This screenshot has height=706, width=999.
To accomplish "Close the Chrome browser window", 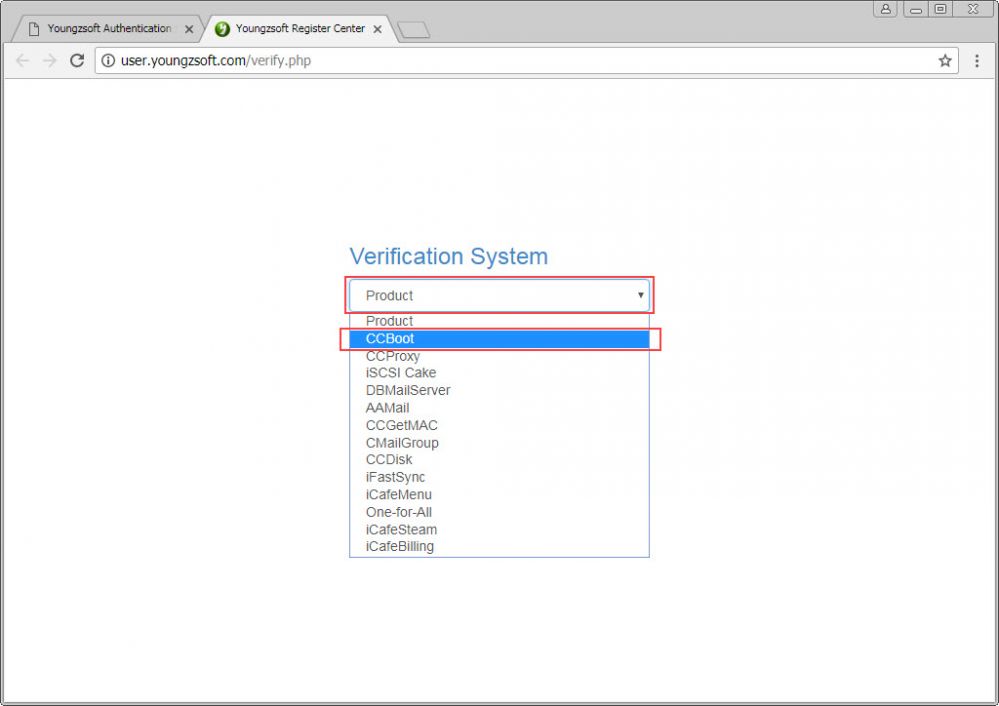I will [x=973, y=9].
